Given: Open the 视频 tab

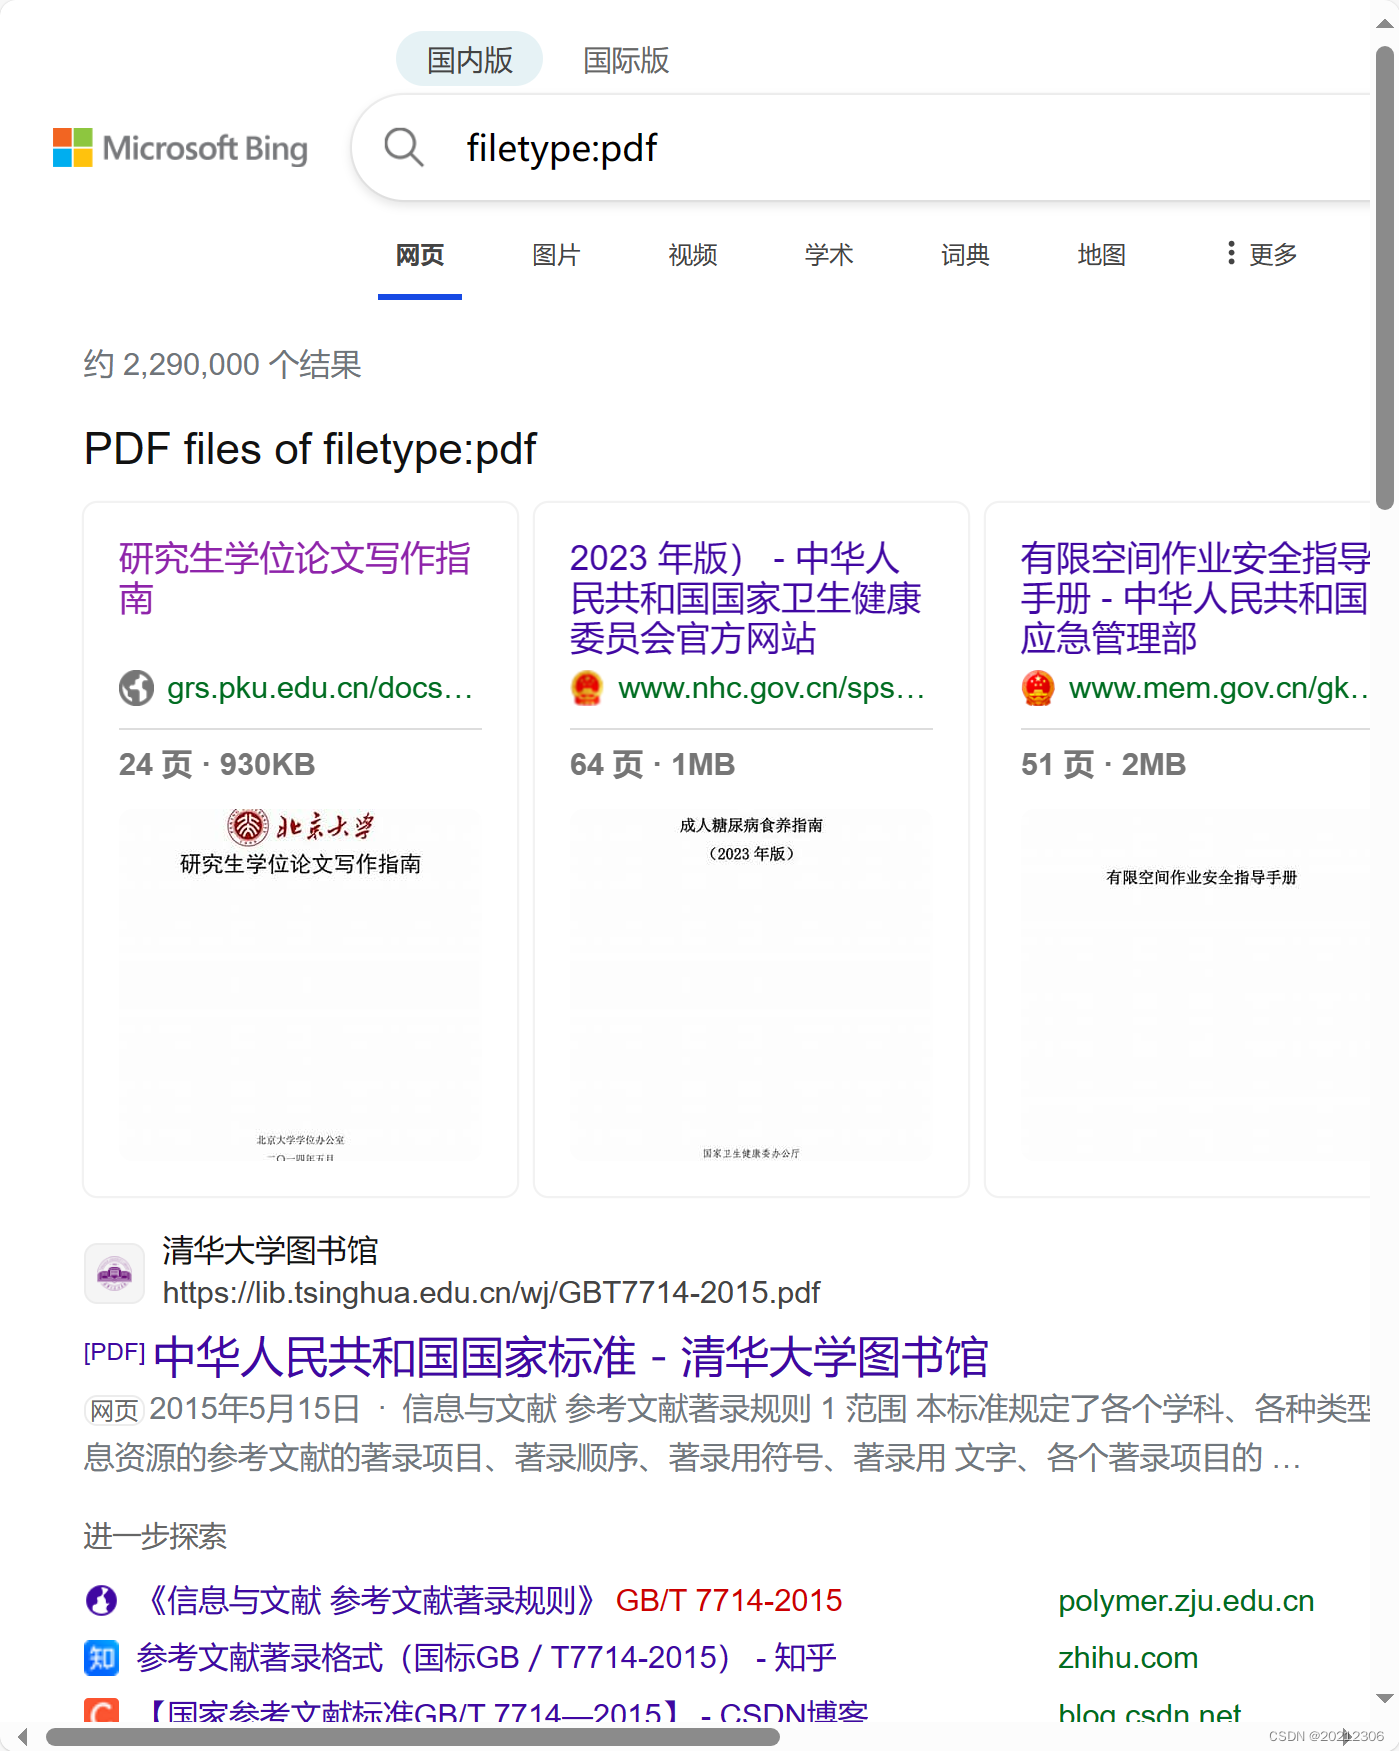Looking at the screenshot, I should coord(692,255).
